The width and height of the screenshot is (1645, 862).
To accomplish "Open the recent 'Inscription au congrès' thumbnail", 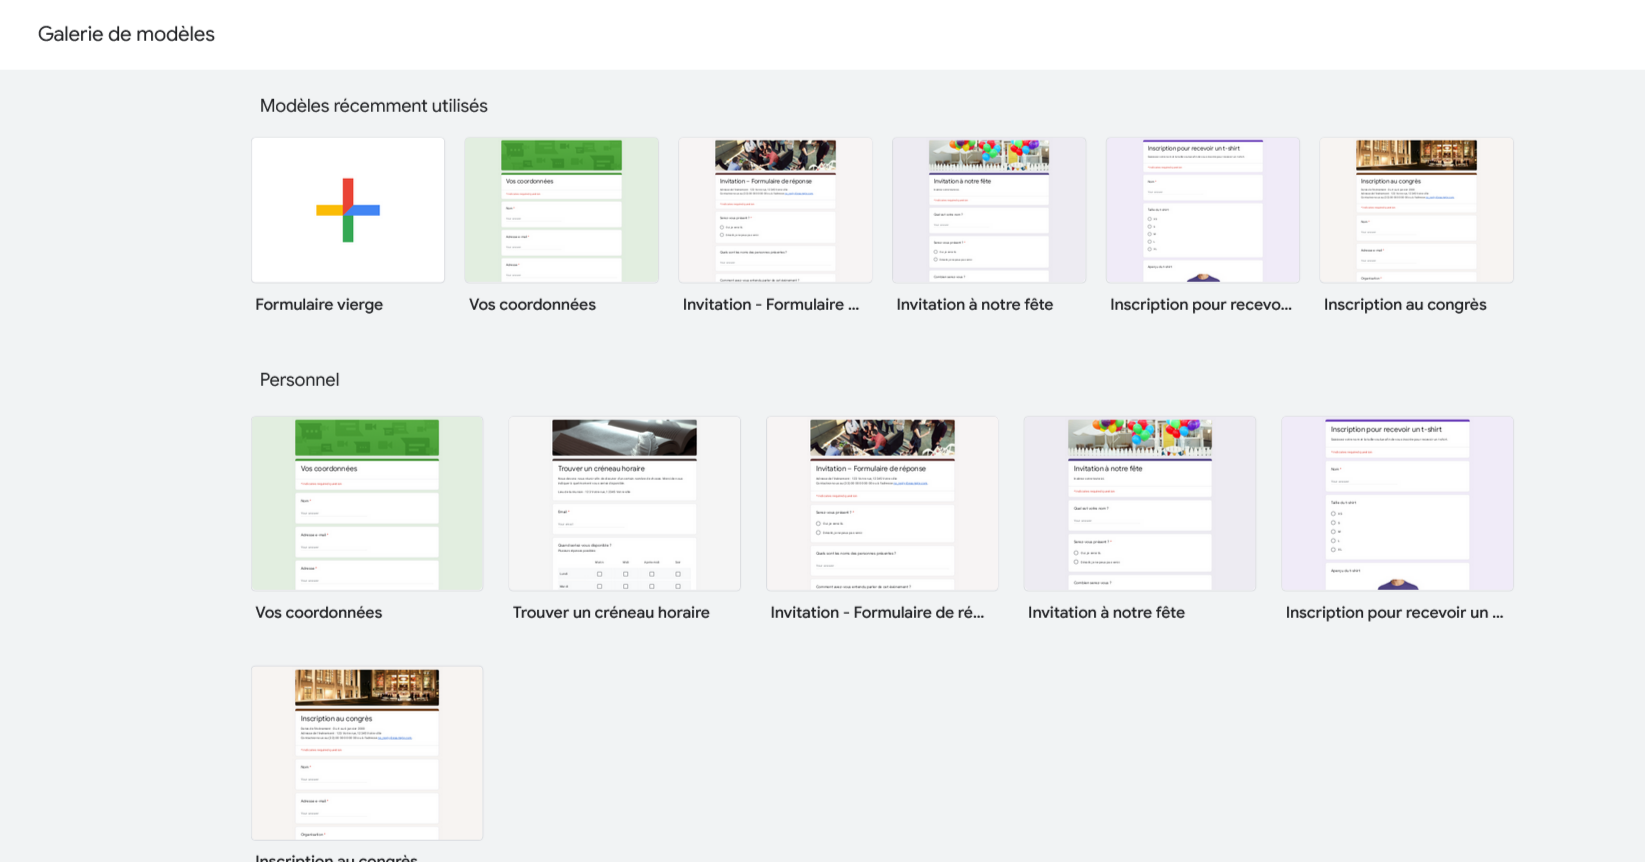I will [x=1416, y=210].
